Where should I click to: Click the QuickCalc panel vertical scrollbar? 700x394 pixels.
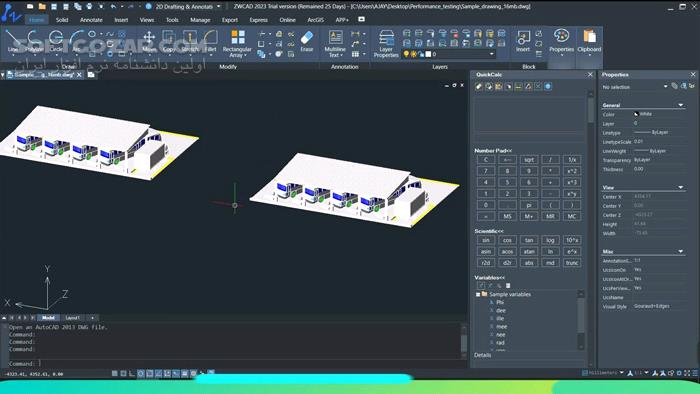click(x=591, y=109)
